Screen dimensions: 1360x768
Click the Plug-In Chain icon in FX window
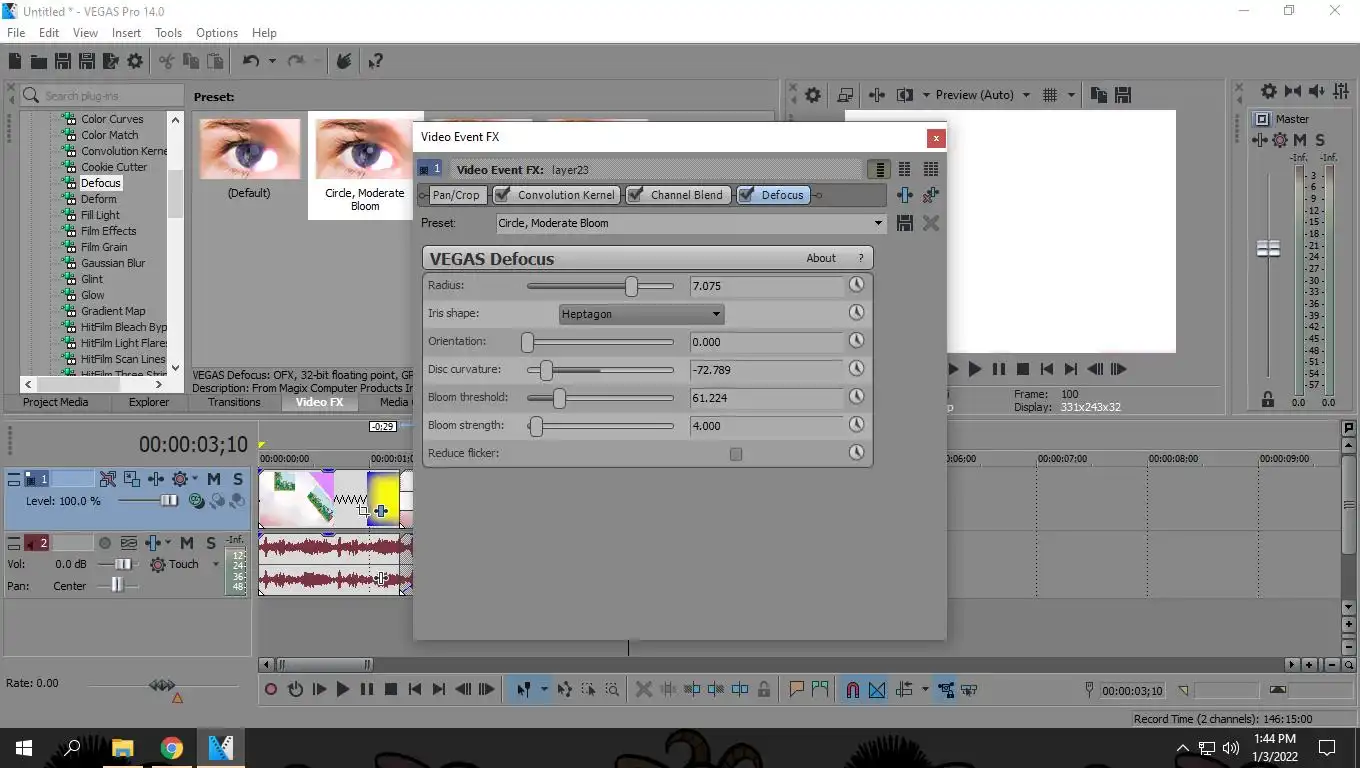(905, 195)
